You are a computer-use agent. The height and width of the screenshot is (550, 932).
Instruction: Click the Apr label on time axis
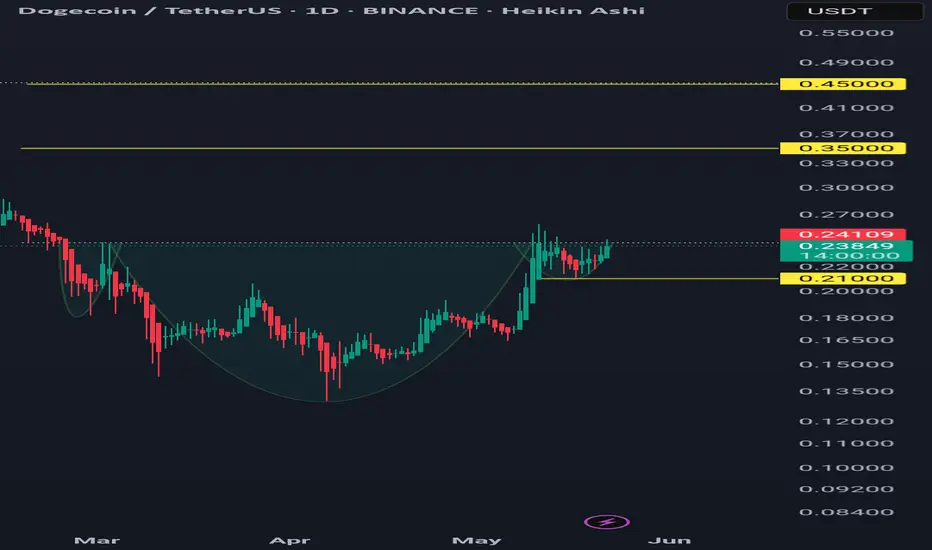289,540
